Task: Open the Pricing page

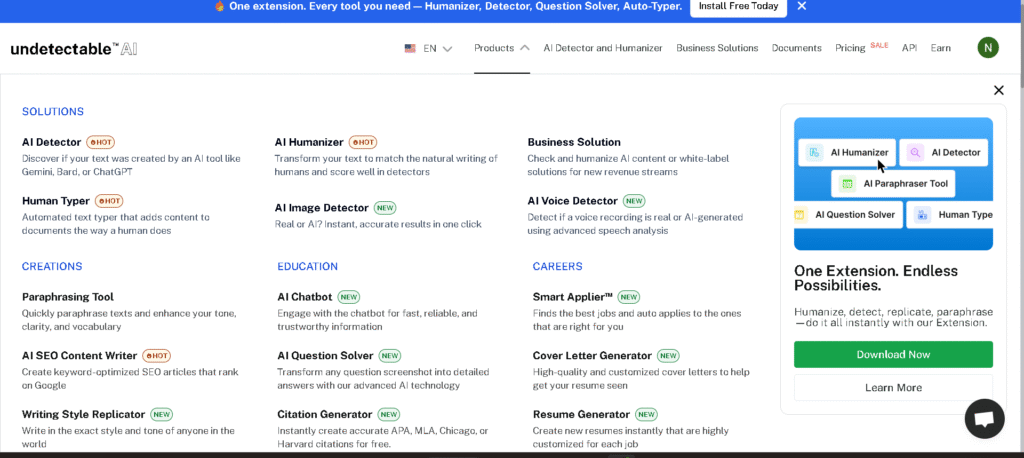Action: [850, 48]
